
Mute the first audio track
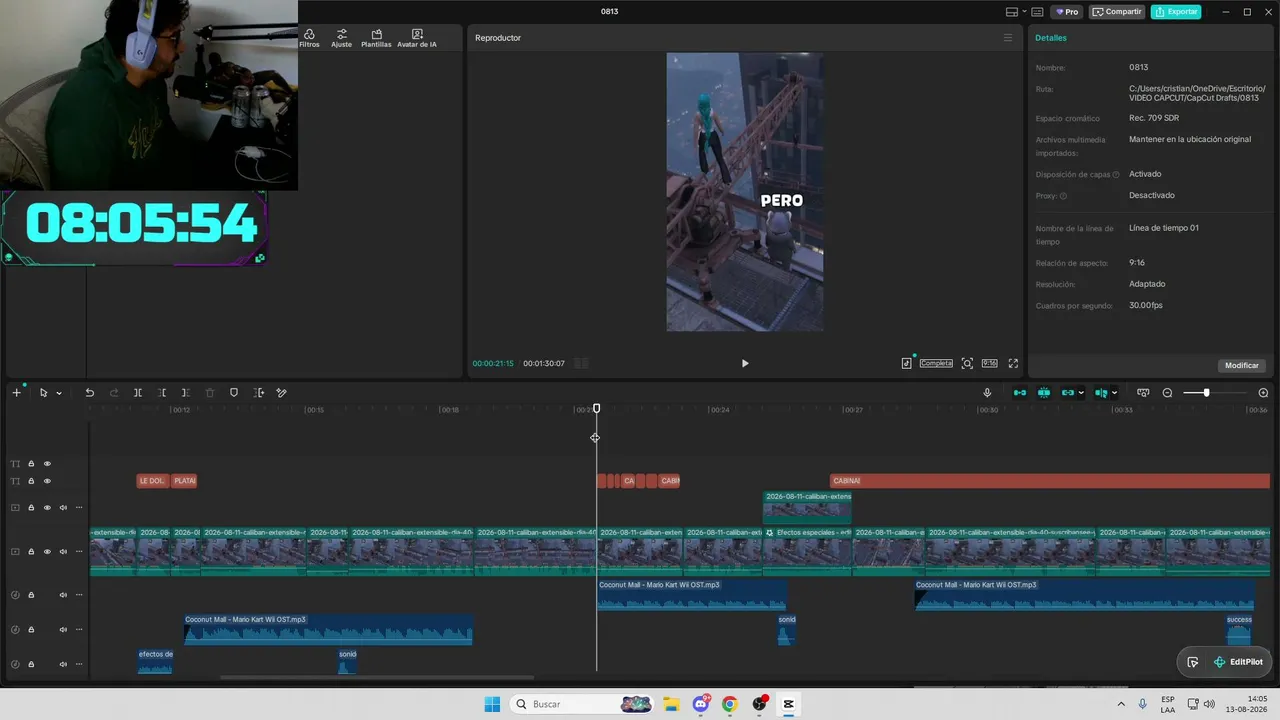coord(63,595)
